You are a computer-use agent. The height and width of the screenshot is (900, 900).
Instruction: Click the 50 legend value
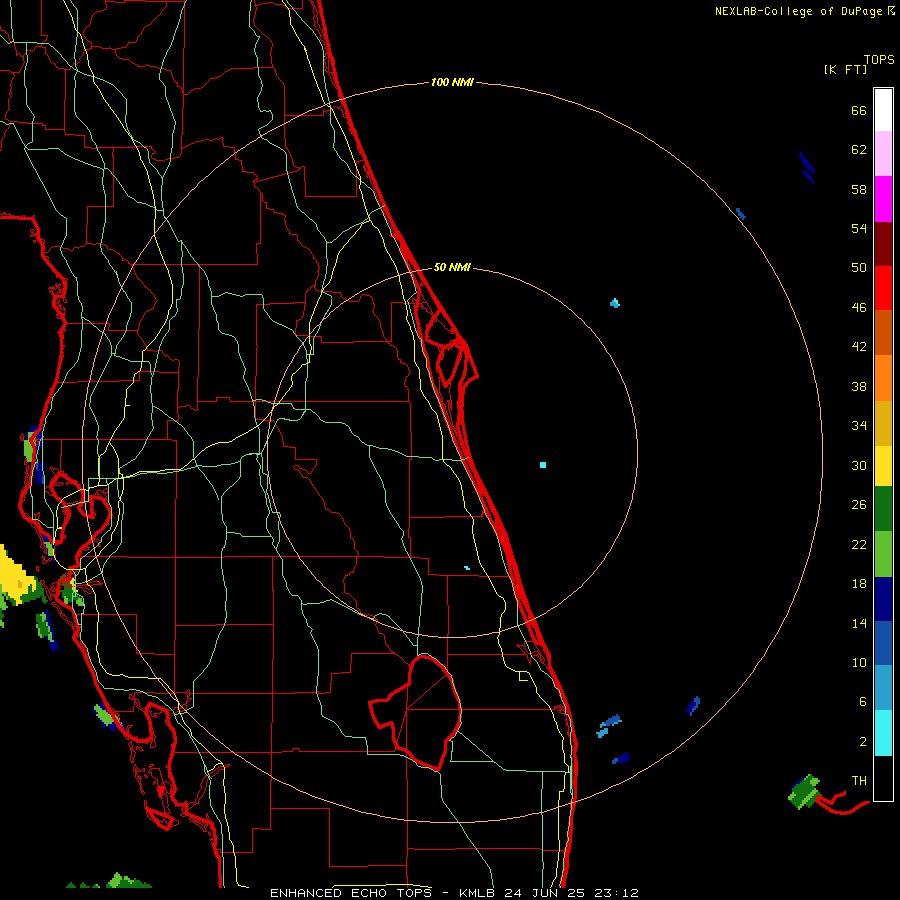859,268
